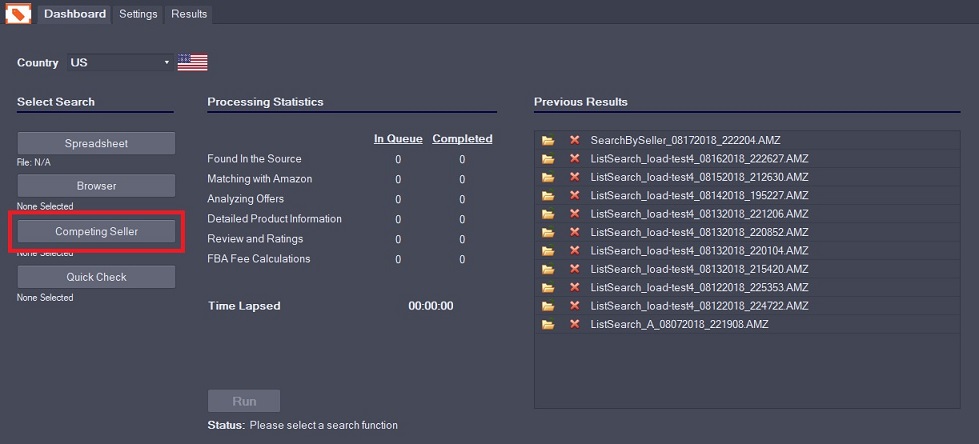Screen dimensions: 979x444
Task: Open folder for ListSearch_load-test4_08122018_224722.AMZ
Action: point(548,306)
